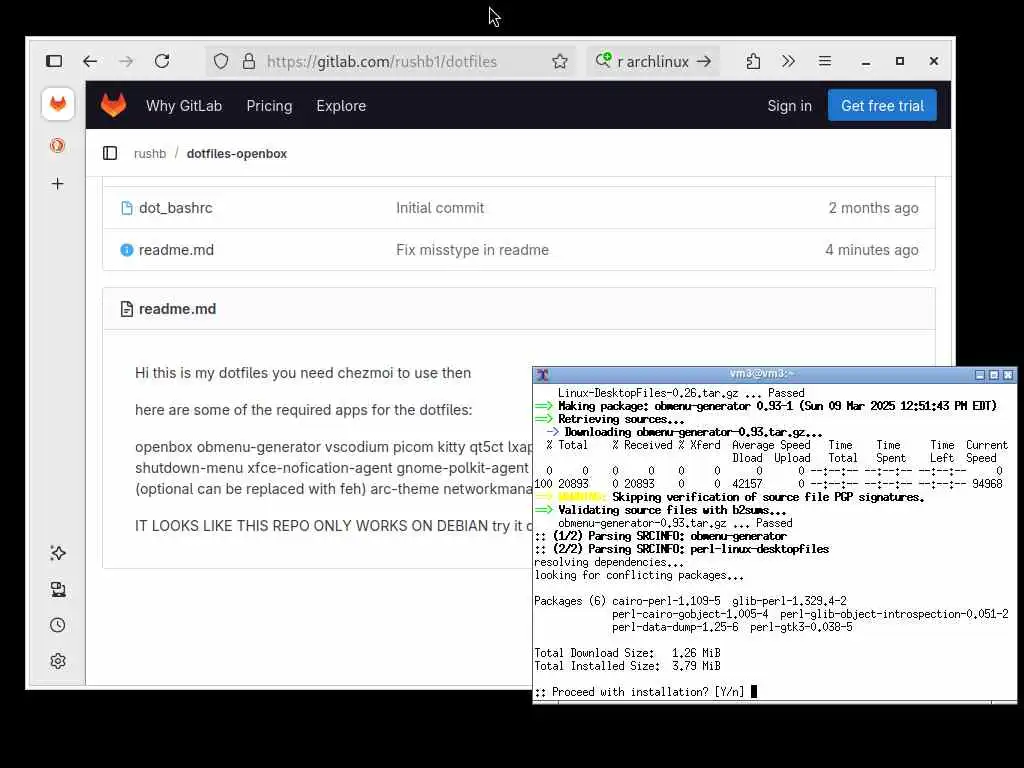Open synced tabs sidebar icon

tap(57, 590)
